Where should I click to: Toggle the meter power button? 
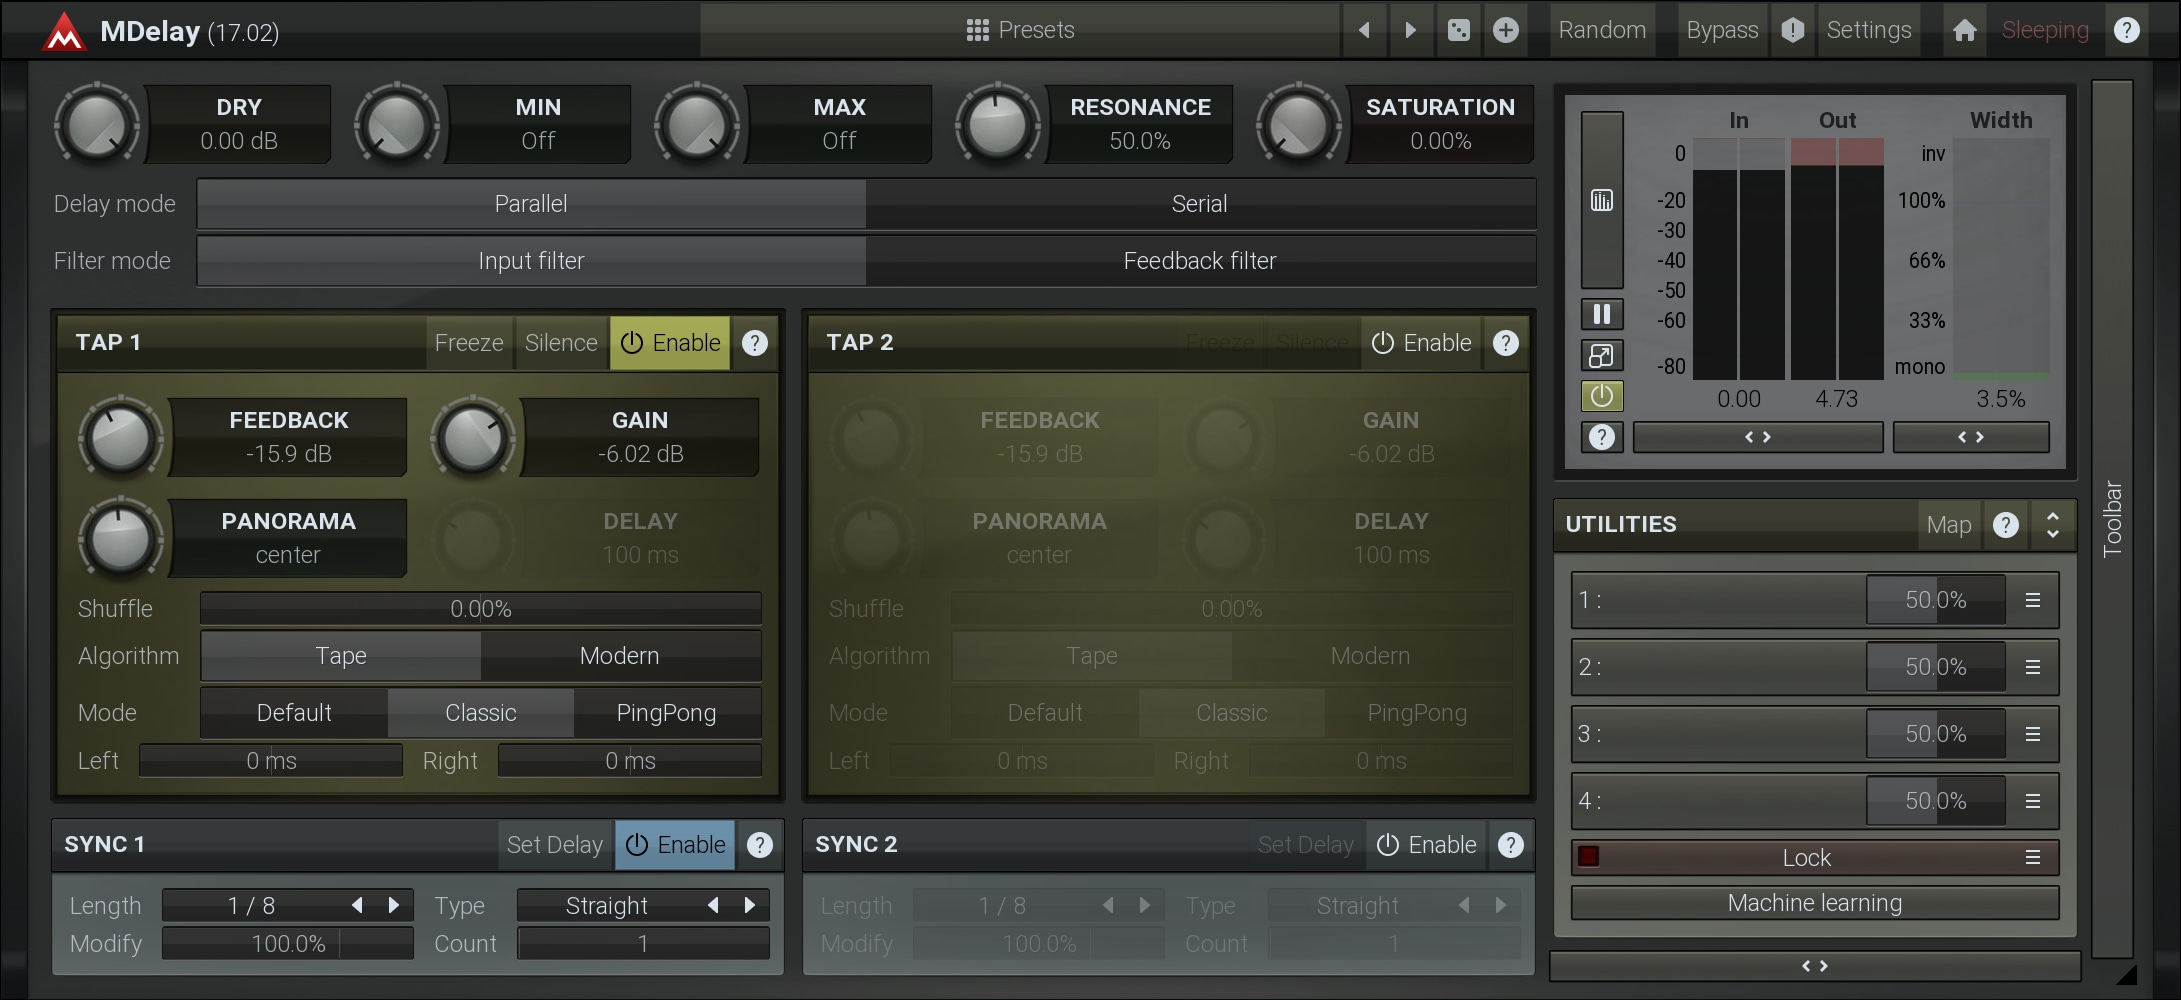[1601, 396]
